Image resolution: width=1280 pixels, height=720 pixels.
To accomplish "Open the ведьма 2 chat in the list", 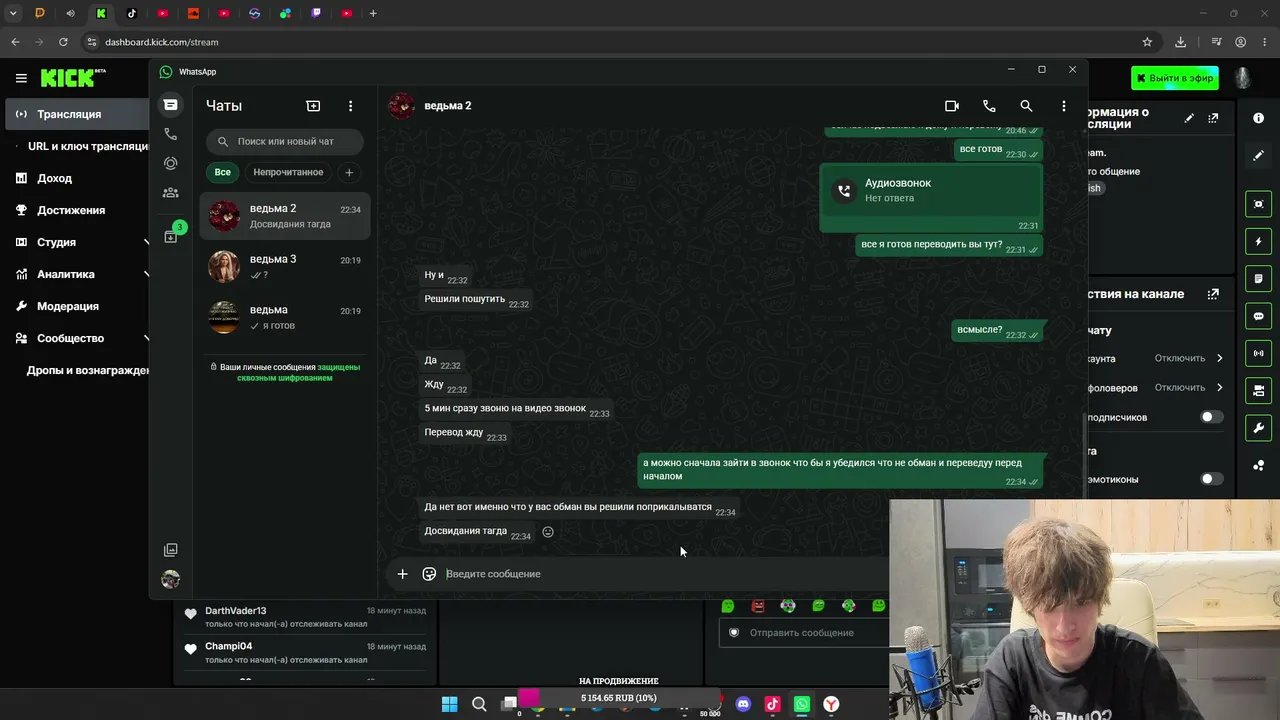I will click(285, 216).
